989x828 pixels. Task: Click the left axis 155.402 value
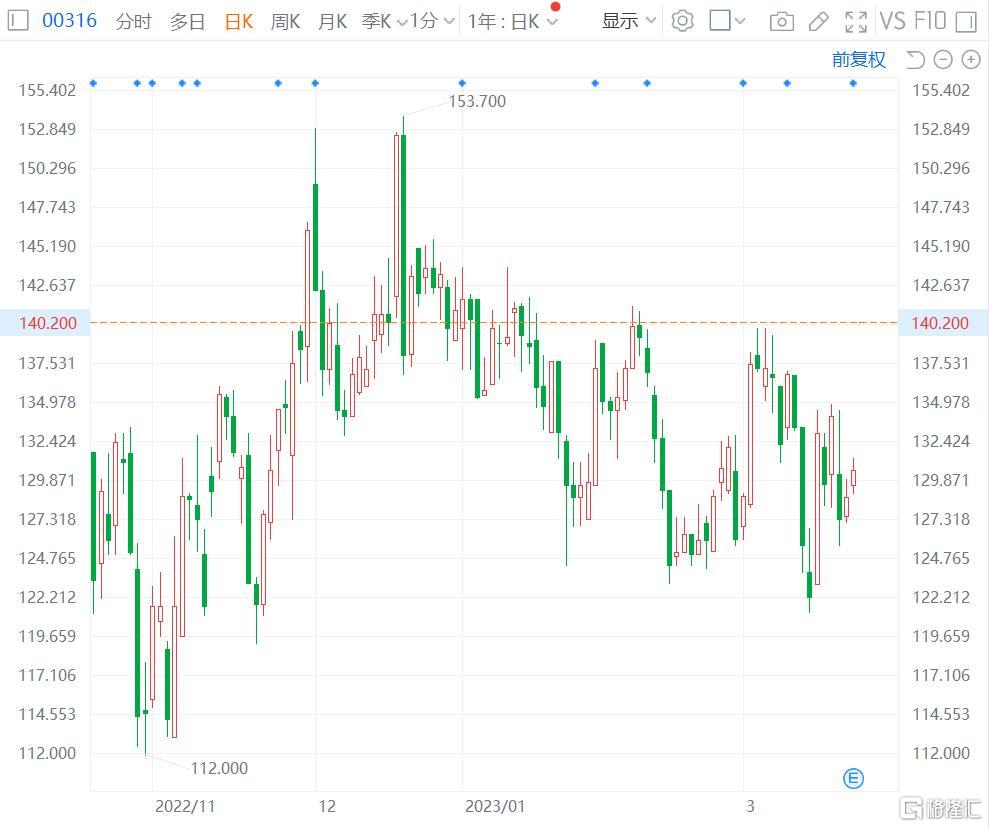(47, 90)
